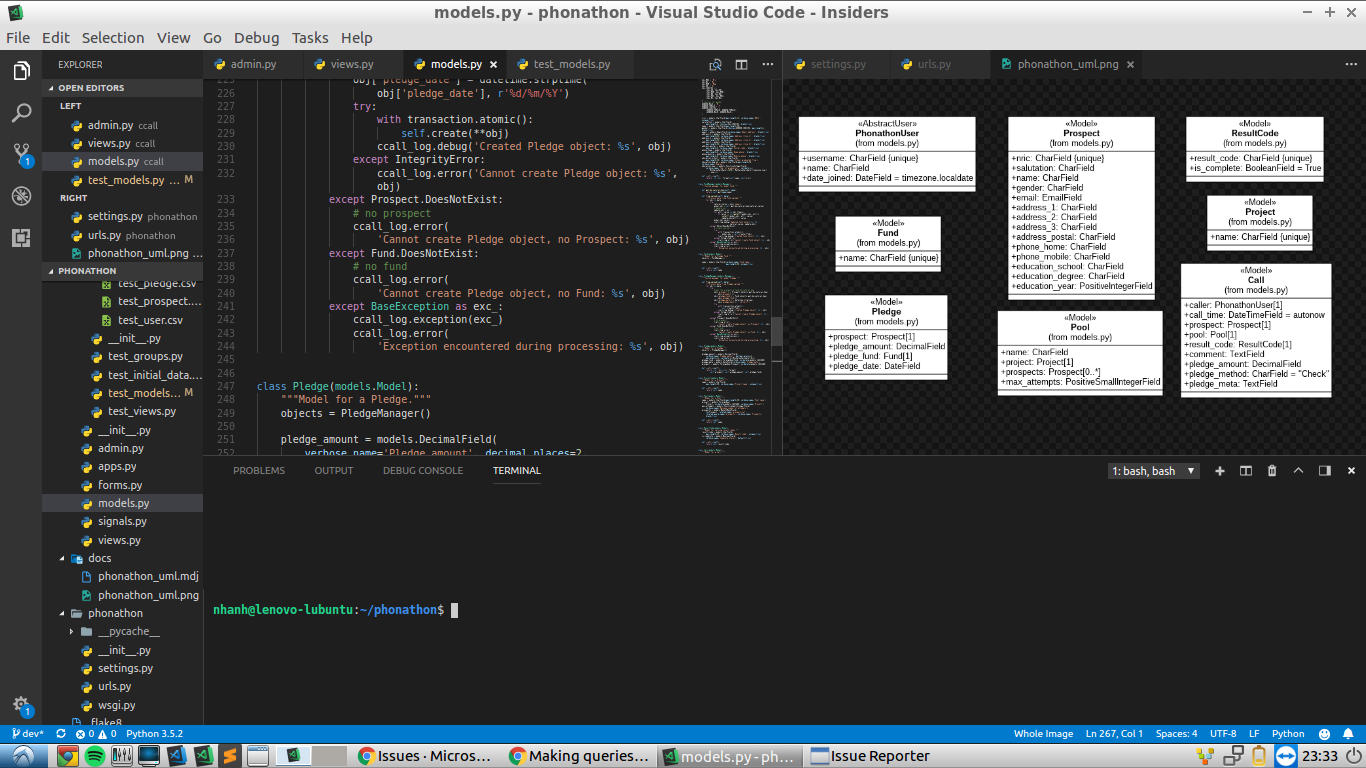
Task: Open the split editor icon in editor toolbar
Action: (x=741, y=64)
